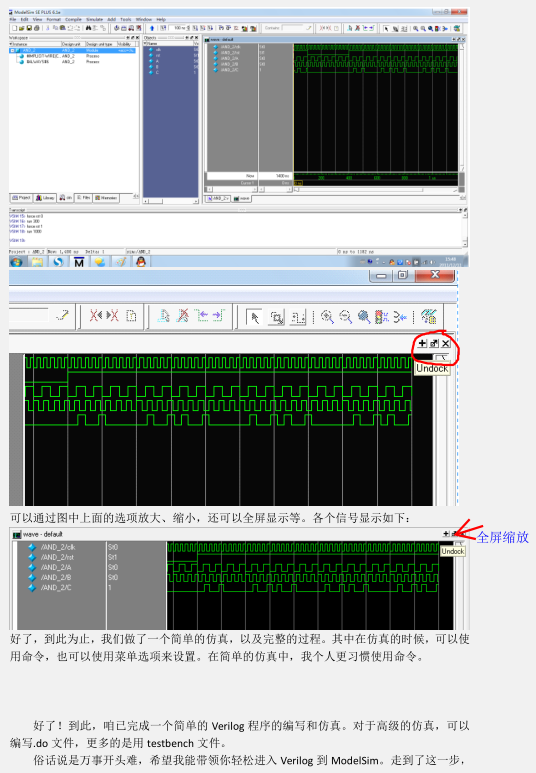Screen dimensions: 536x773
Task: Click Zoom Full icon in enlarged toolbar
Action: [363, 316]
